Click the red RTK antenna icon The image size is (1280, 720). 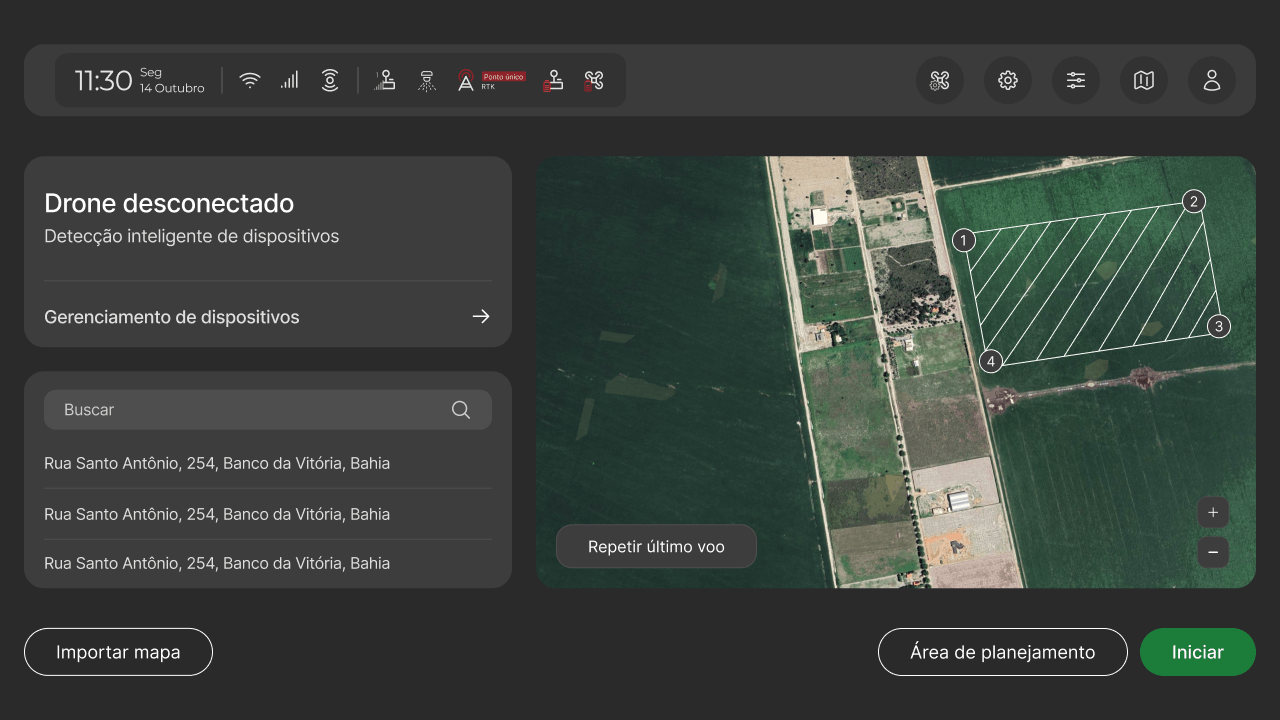465,81
